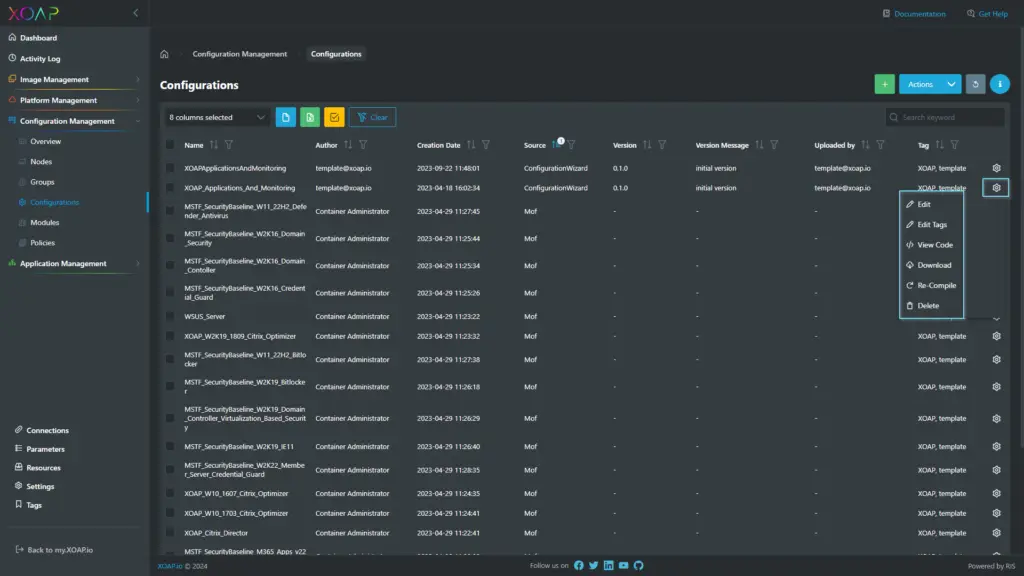Screen dimensions: 1024x576
Task: Open YouTube link in footer
Action: pyautogui.click(x=623, y=566)
